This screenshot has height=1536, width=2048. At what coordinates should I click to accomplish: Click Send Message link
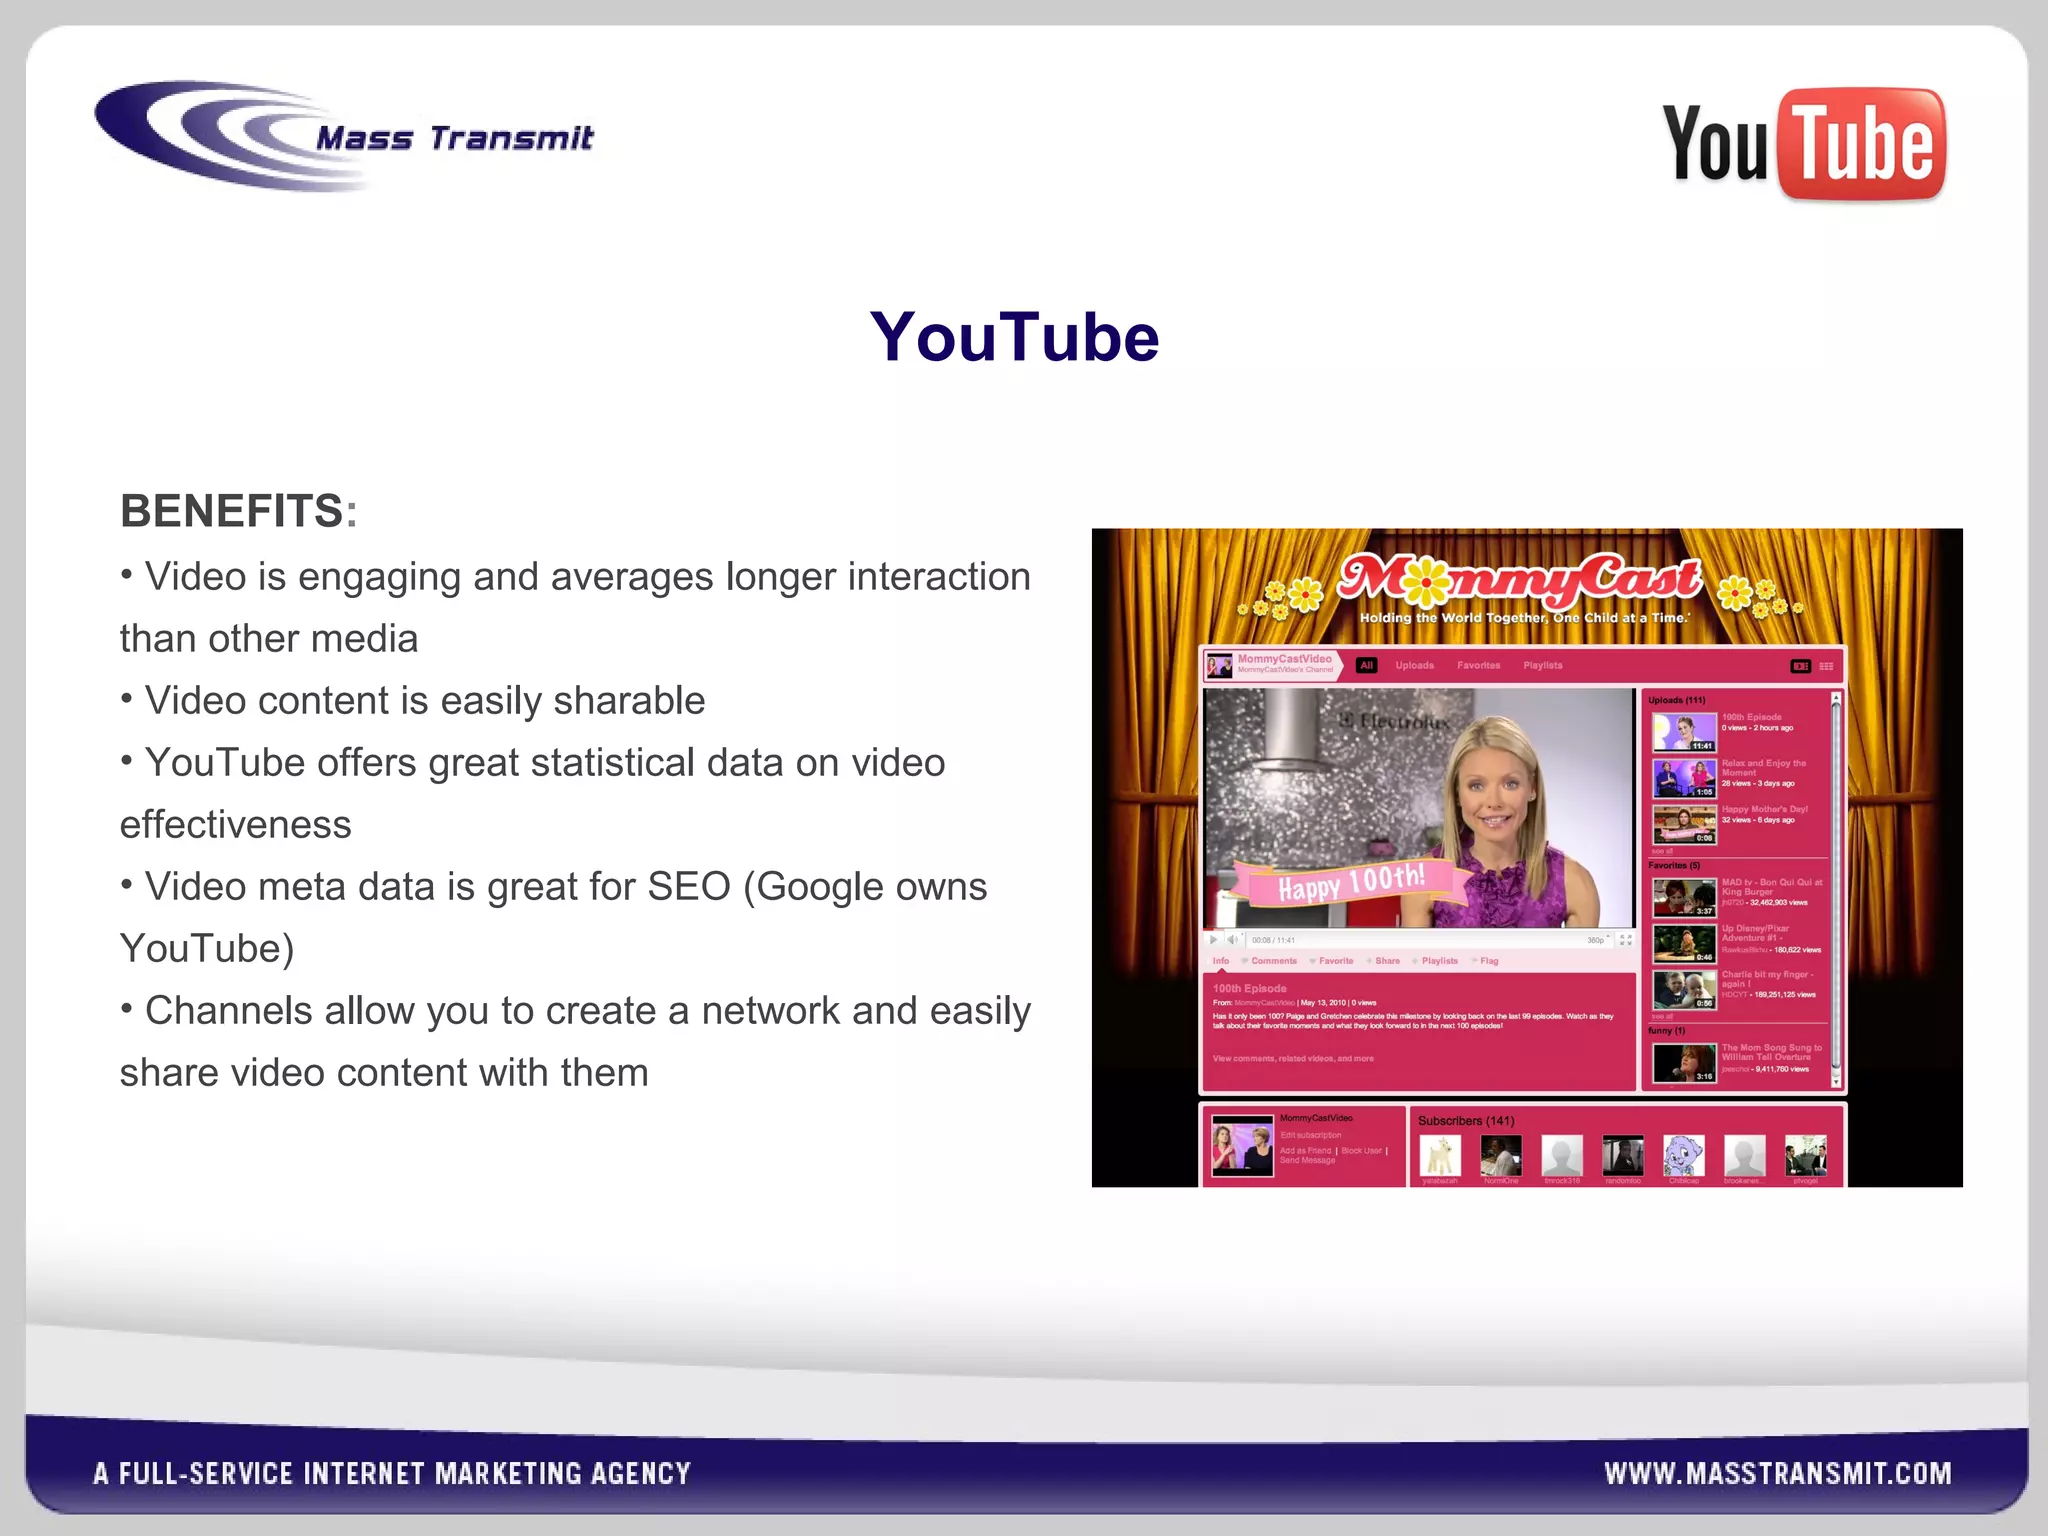1307,1161
